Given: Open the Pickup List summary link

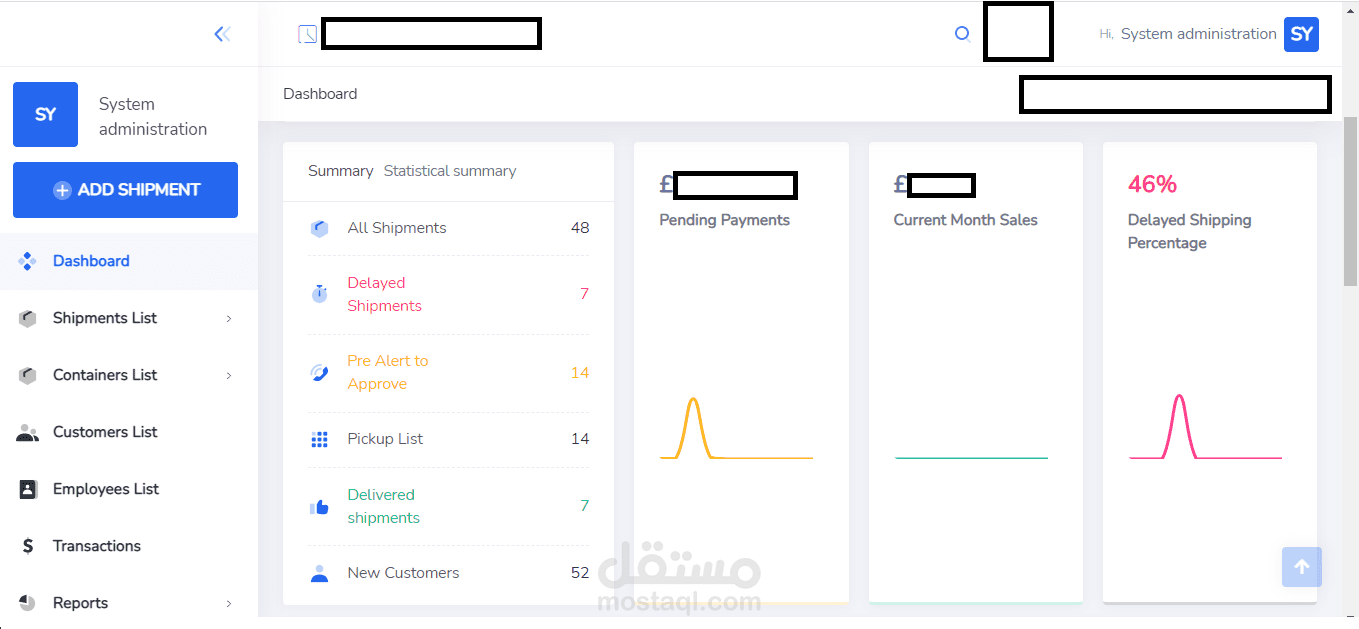Looking at the screenshot, I should tap(385, 439).
